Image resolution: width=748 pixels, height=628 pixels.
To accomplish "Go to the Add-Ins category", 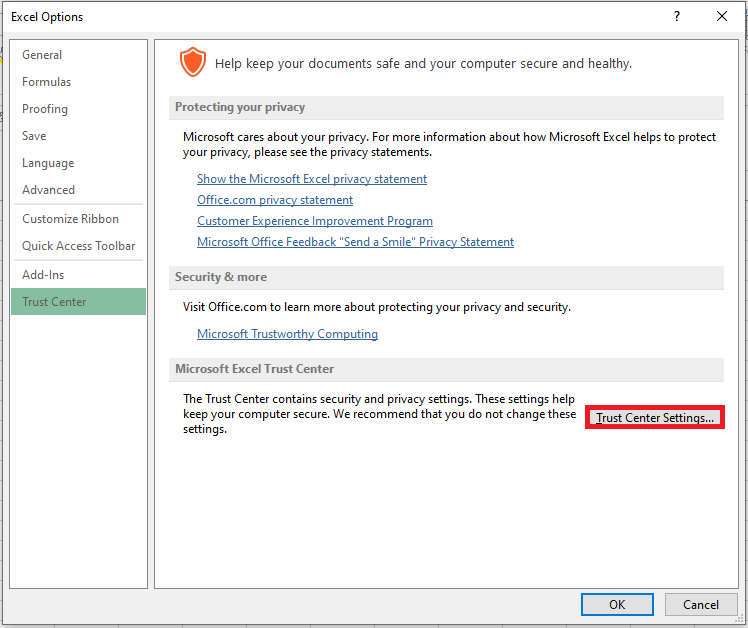I will click(x=78, y=275).
